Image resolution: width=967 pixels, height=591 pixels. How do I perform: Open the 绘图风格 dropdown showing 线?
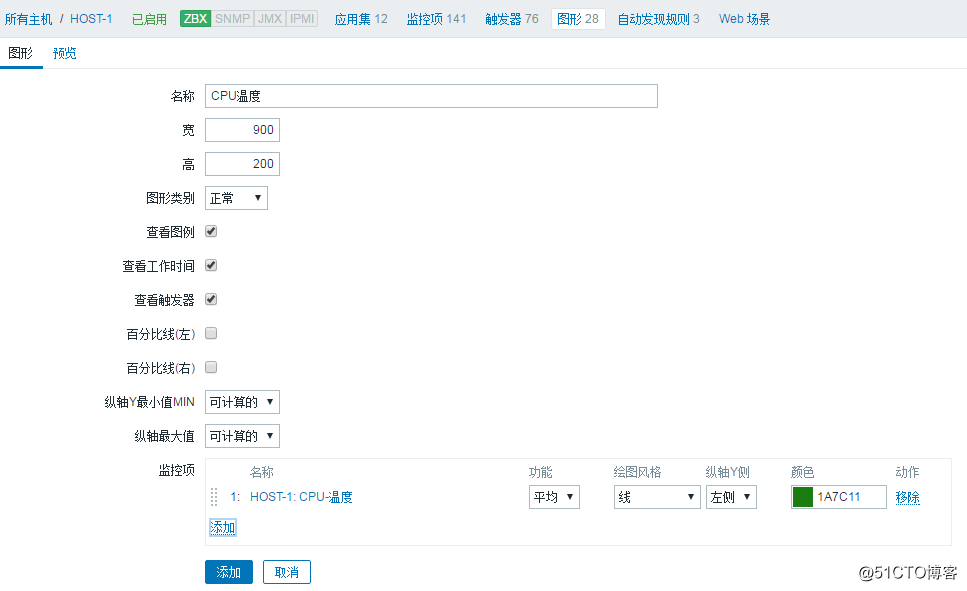pos(657,497)
